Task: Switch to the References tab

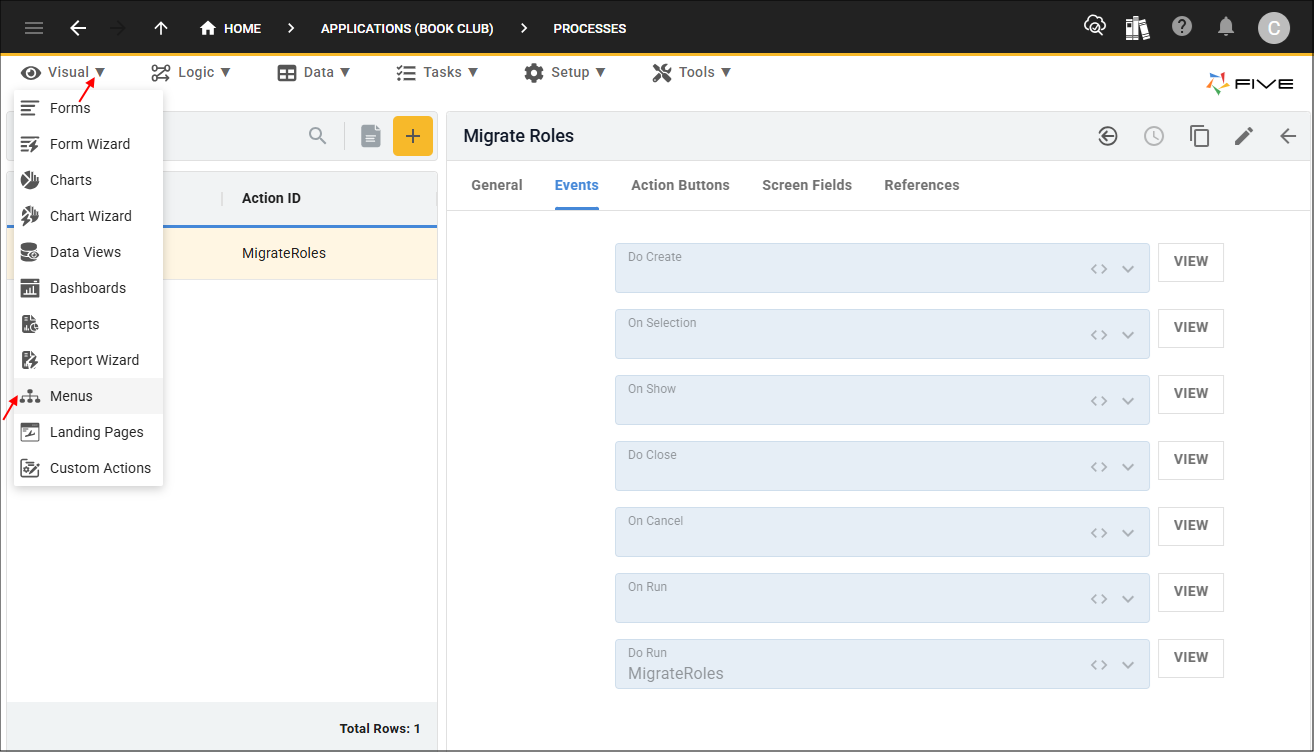Action: point(922,185)
